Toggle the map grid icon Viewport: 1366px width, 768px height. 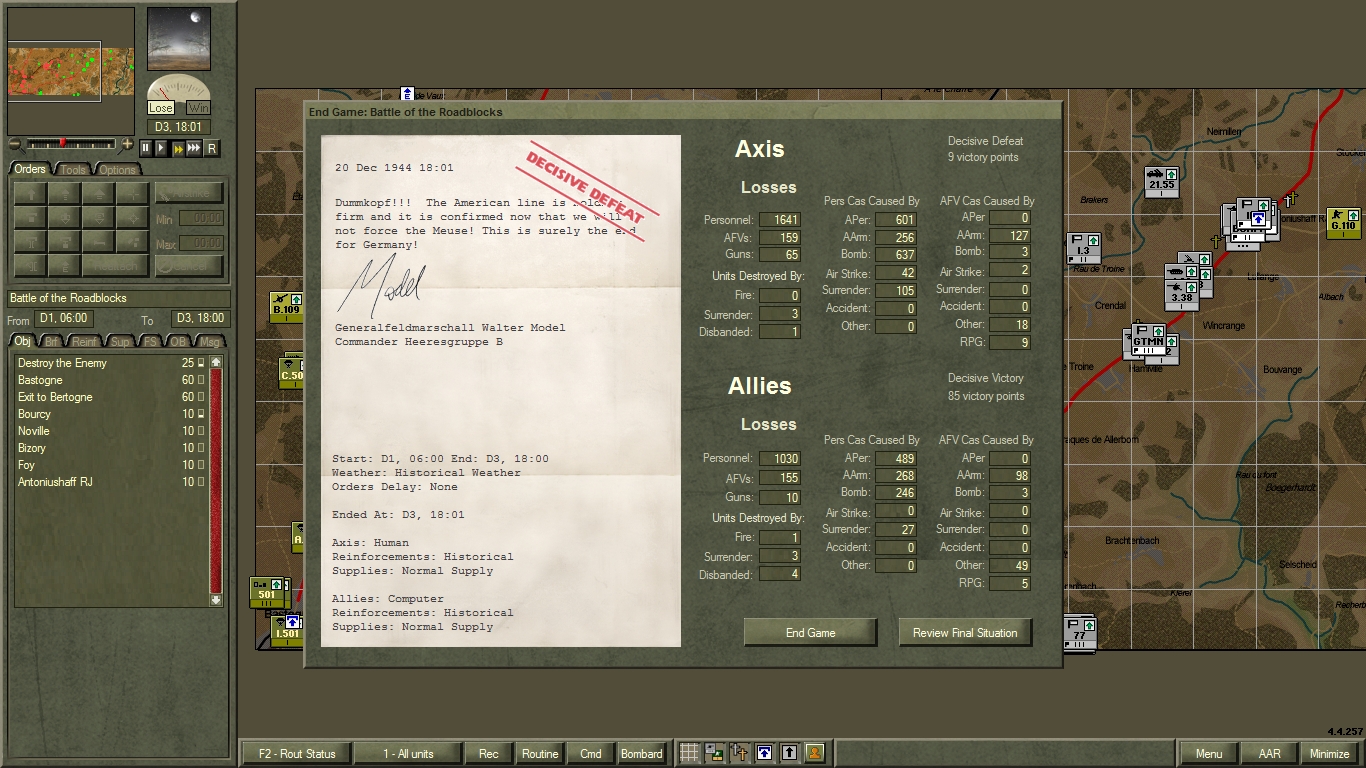[x=689, y=753]
